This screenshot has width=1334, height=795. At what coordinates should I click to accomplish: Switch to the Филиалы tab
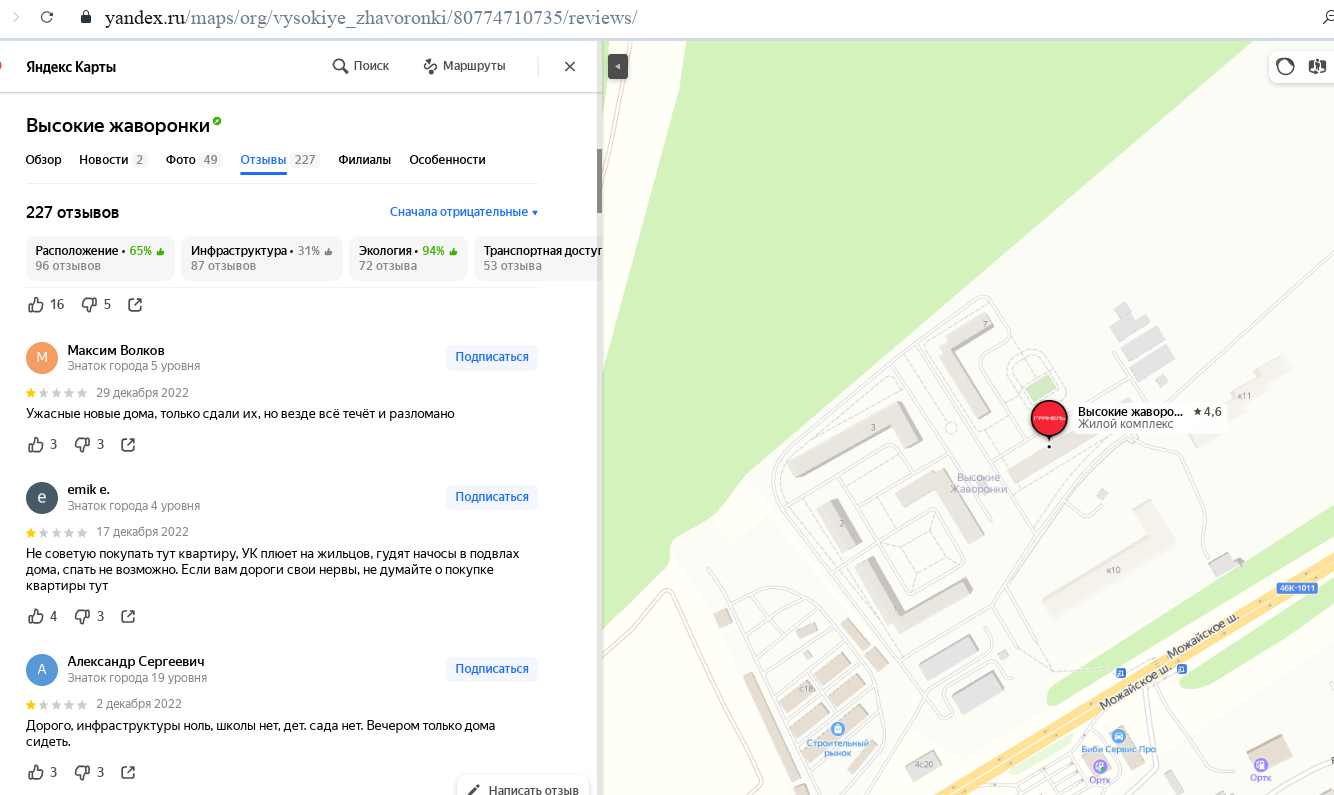tap(365, 160)
